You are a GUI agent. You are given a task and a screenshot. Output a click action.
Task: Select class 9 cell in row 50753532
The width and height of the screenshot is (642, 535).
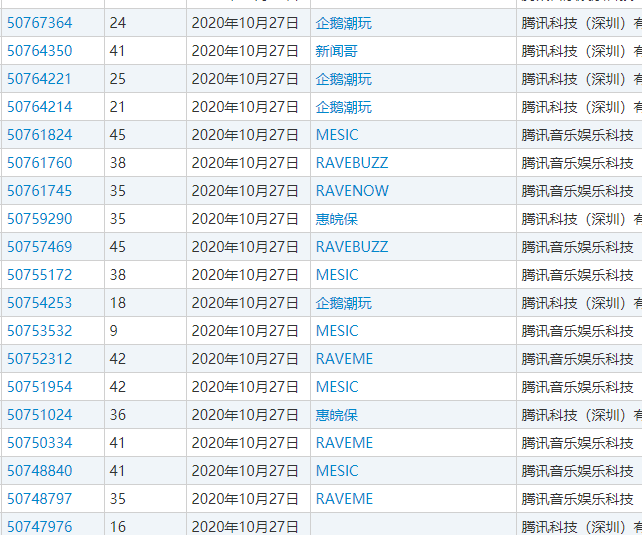pyautogui.click(x=145, y=331)
